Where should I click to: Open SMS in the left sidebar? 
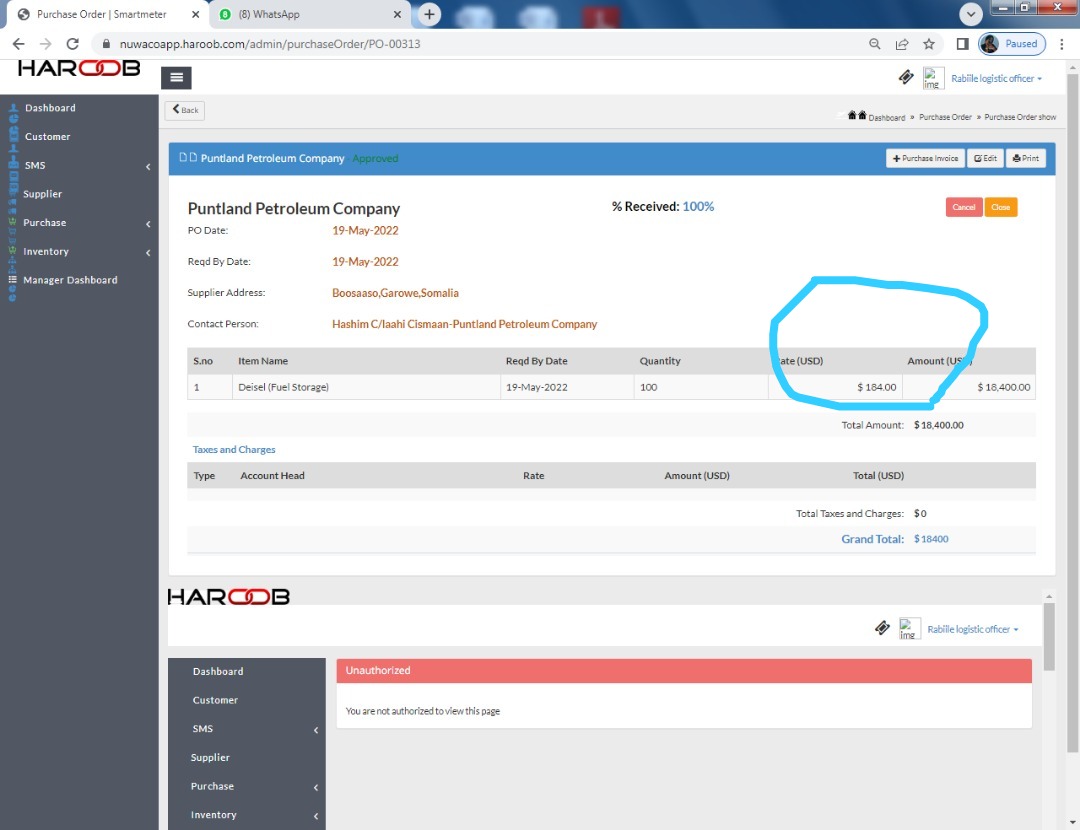pos(35,166)
